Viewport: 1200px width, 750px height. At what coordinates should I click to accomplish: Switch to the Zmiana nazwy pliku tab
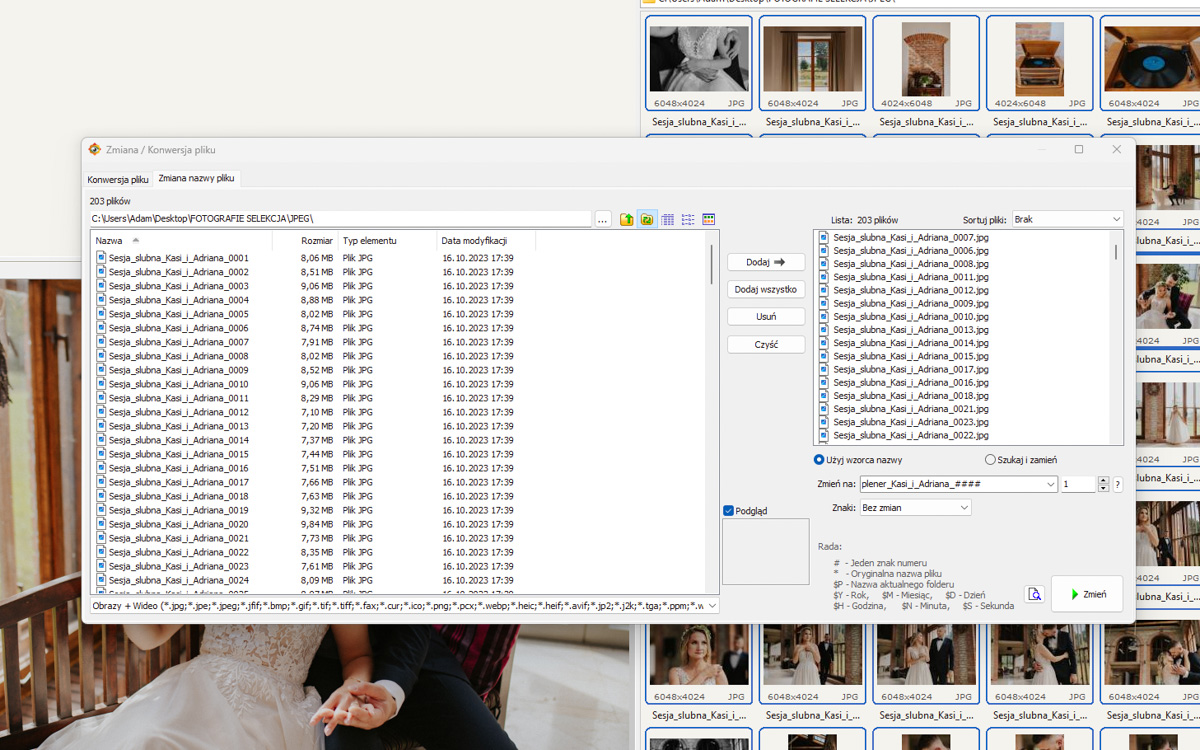pyautogui.click(x=196, y=178)
